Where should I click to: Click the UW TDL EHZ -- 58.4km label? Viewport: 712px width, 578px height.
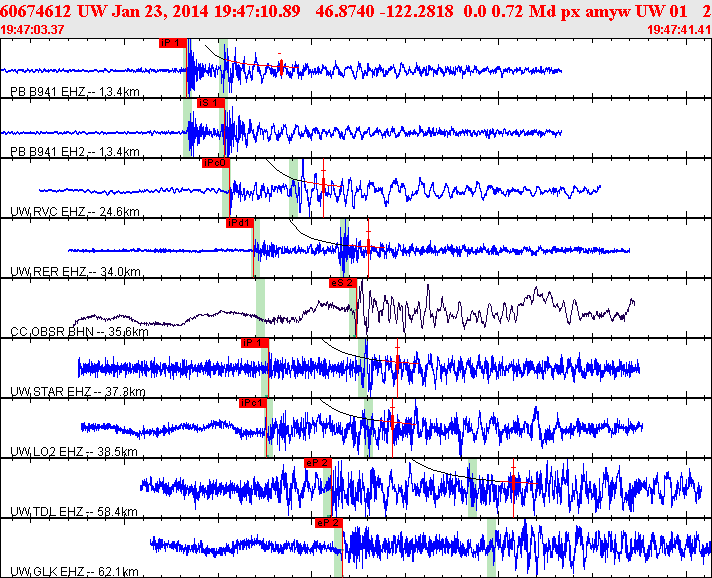74,512
